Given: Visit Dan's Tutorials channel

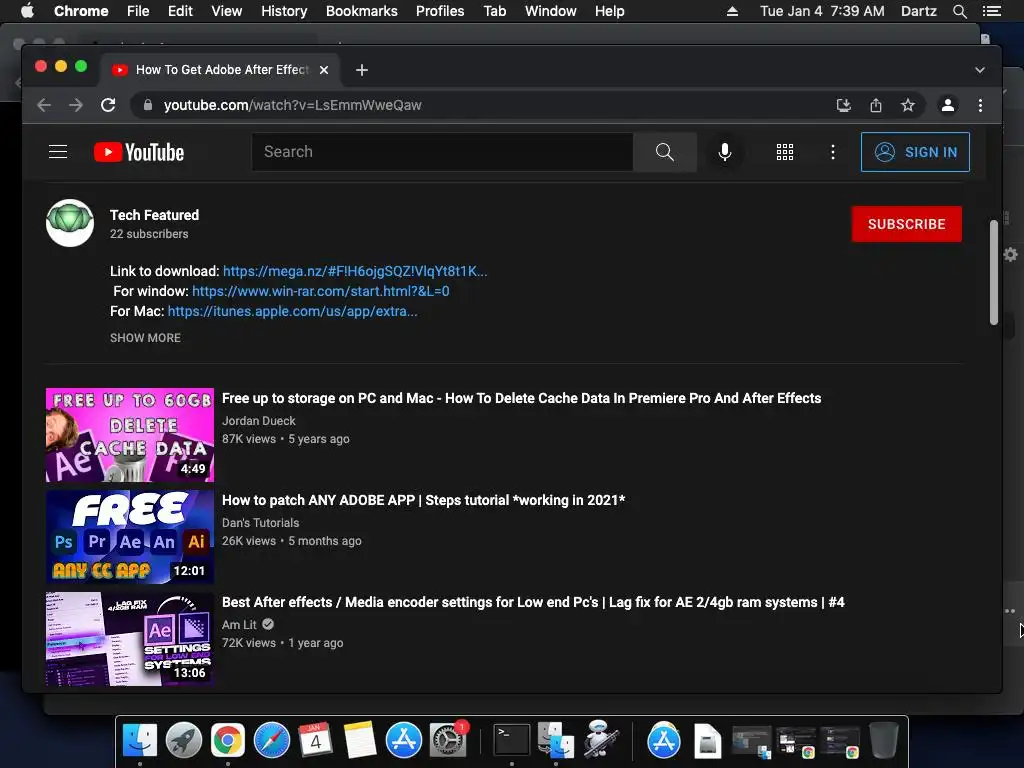Looking at the screenshot, I should (261, 522).
